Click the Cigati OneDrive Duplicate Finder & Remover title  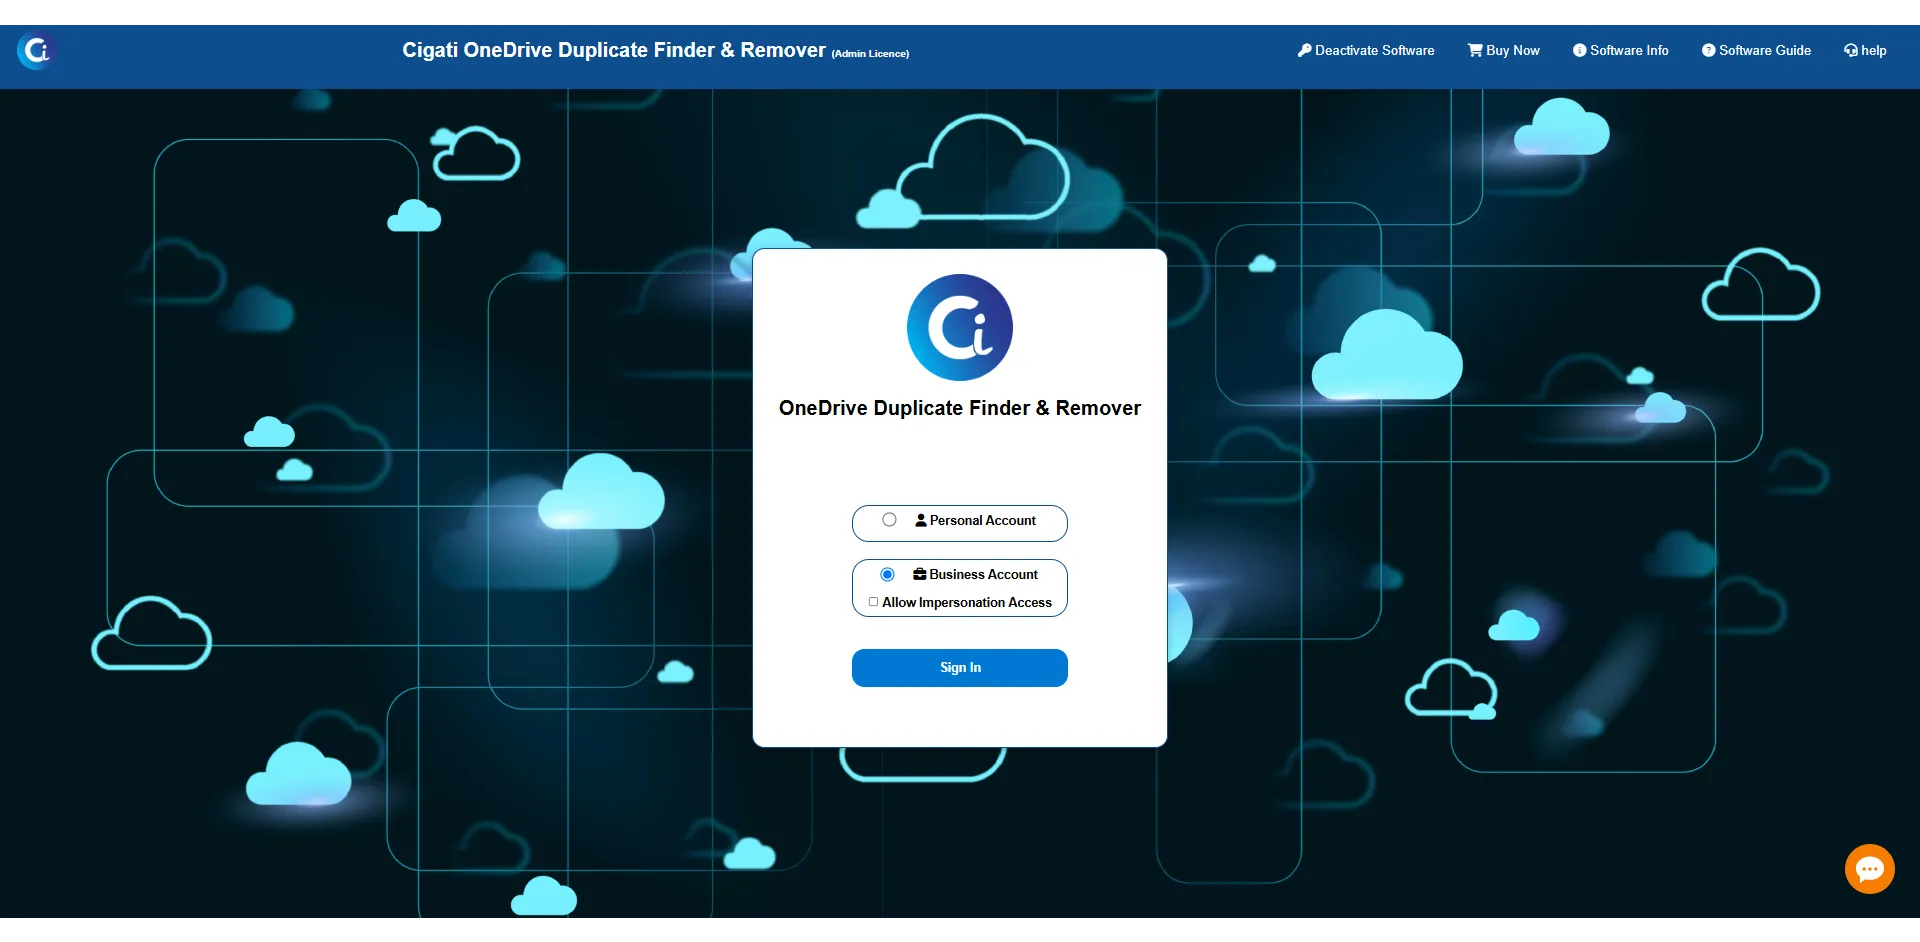(614, 50)
